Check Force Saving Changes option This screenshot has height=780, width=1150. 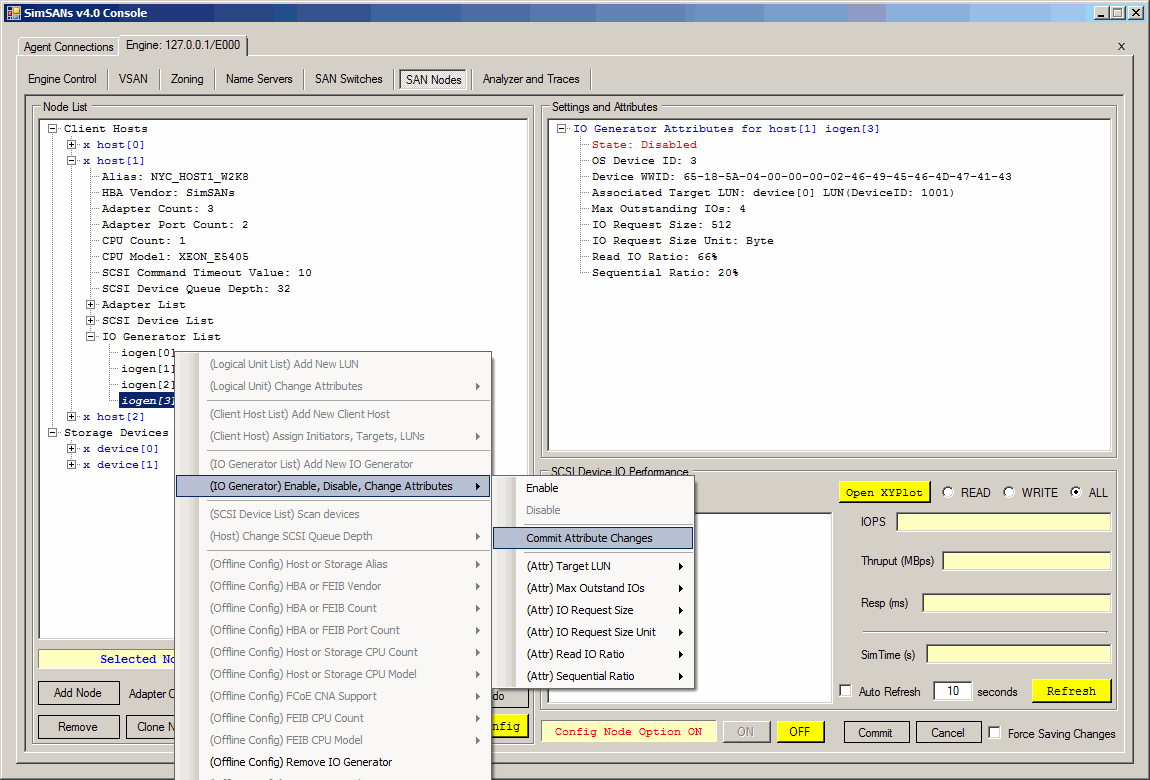[994, 733]
